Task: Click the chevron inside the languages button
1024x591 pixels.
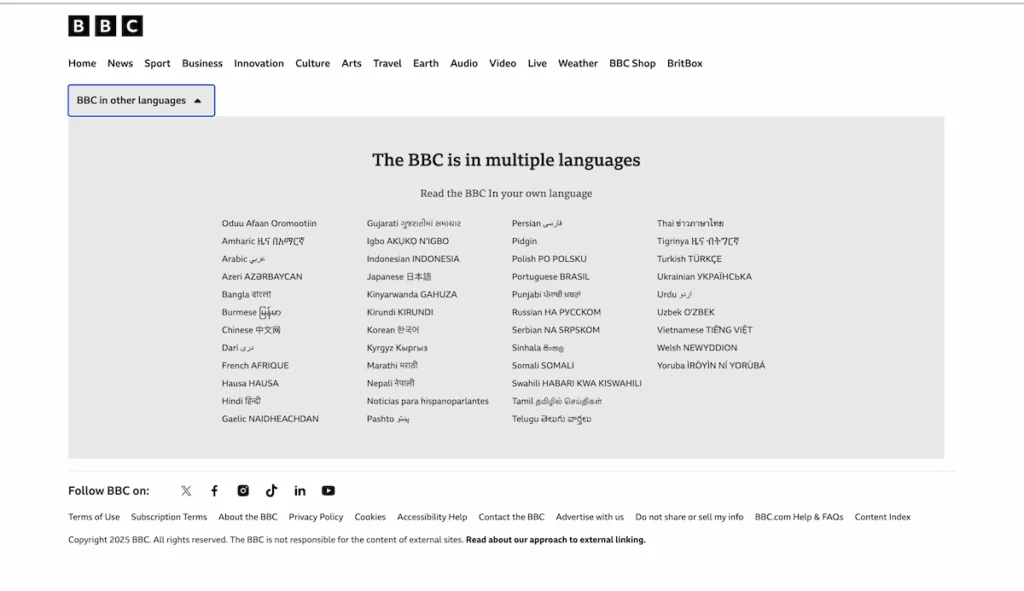Action: point(199,100)
